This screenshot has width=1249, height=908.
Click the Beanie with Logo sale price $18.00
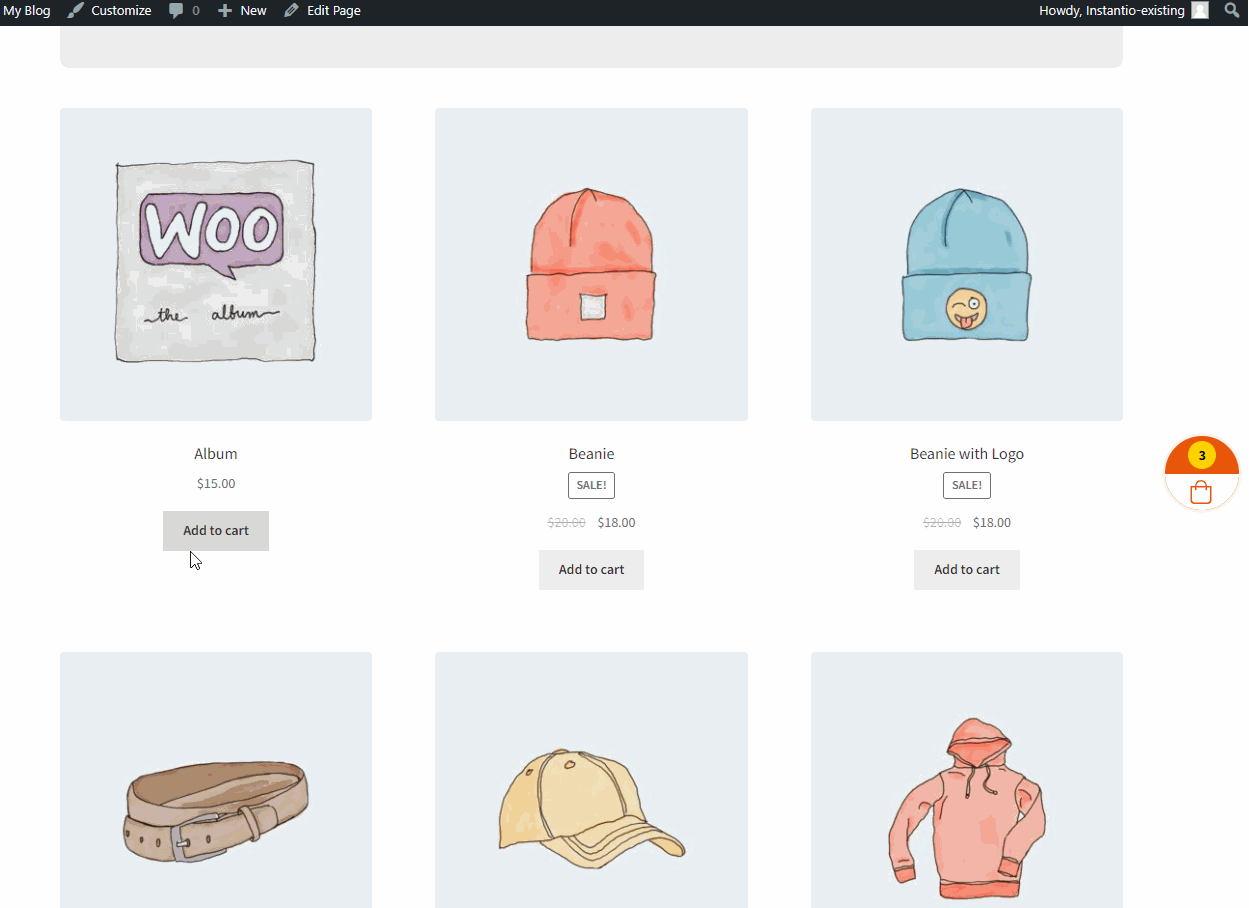(992, 523)
